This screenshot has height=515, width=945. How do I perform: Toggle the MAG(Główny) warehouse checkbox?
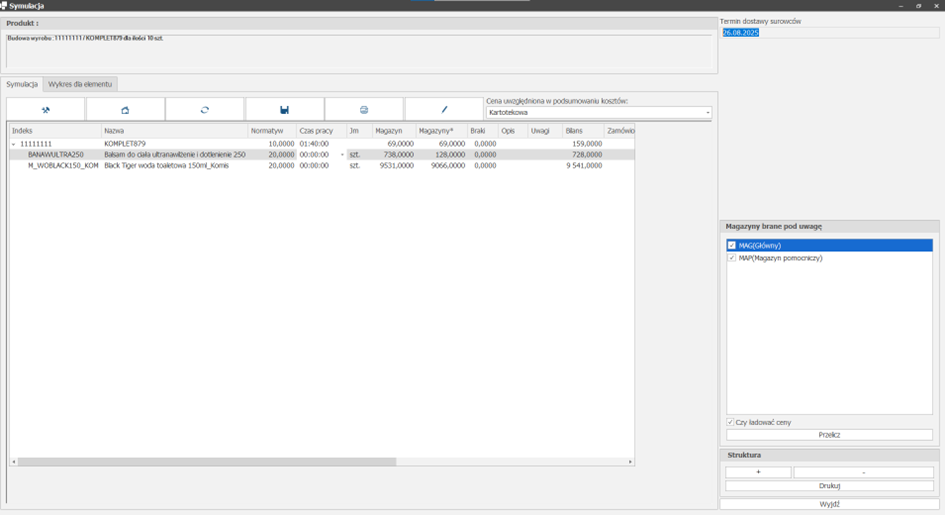[x=732, y=245]
